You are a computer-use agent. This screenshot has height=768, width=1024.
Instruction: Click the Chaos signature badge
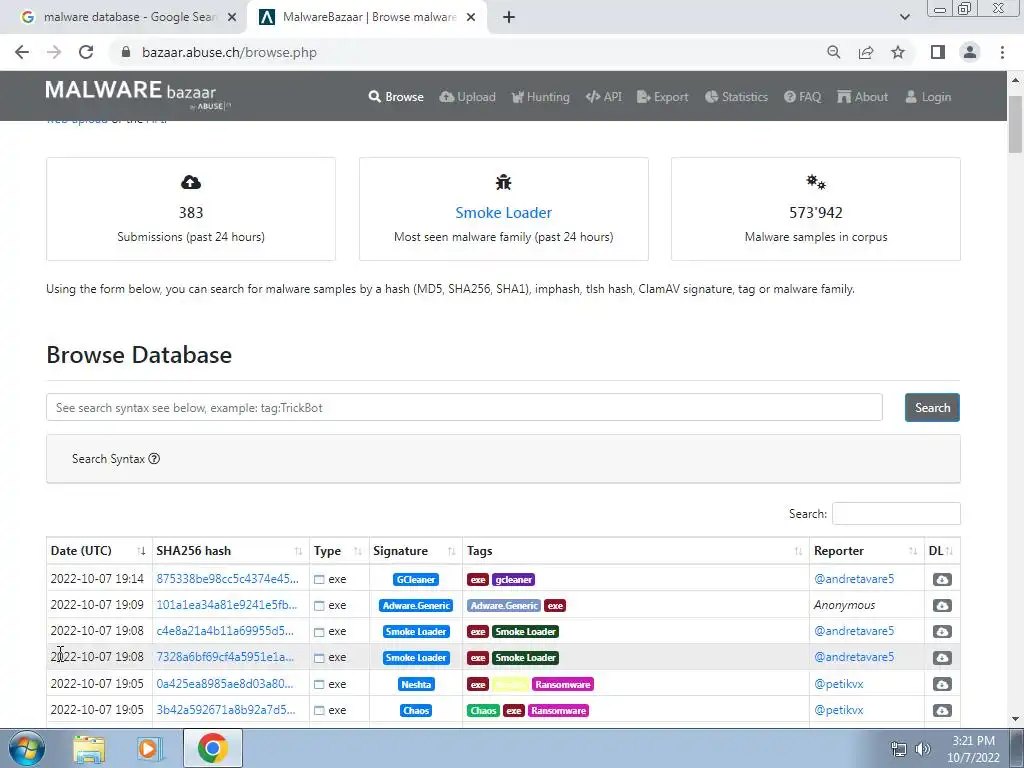point(416,711)
